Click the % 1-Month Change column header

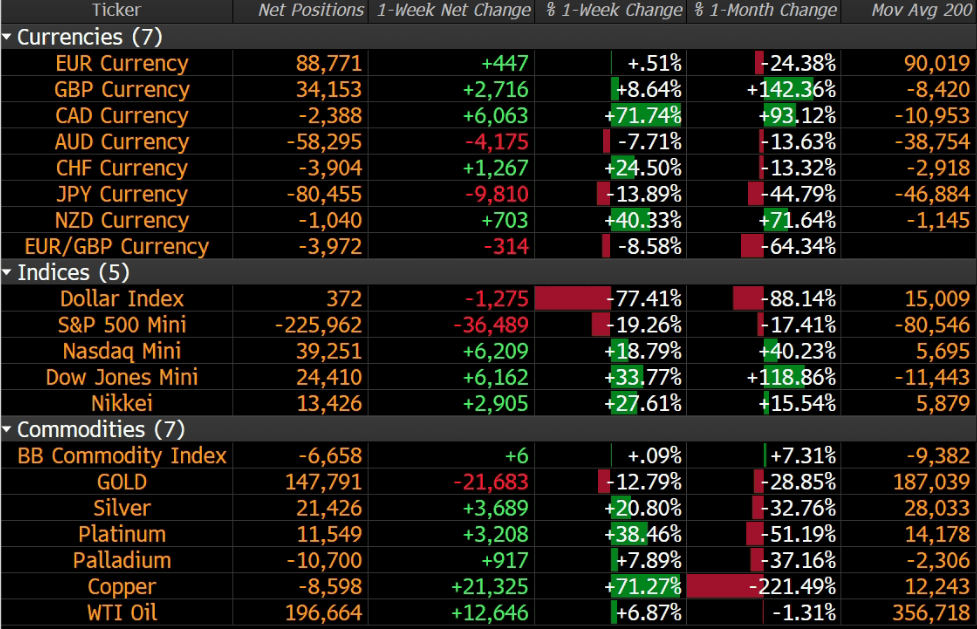762,11
